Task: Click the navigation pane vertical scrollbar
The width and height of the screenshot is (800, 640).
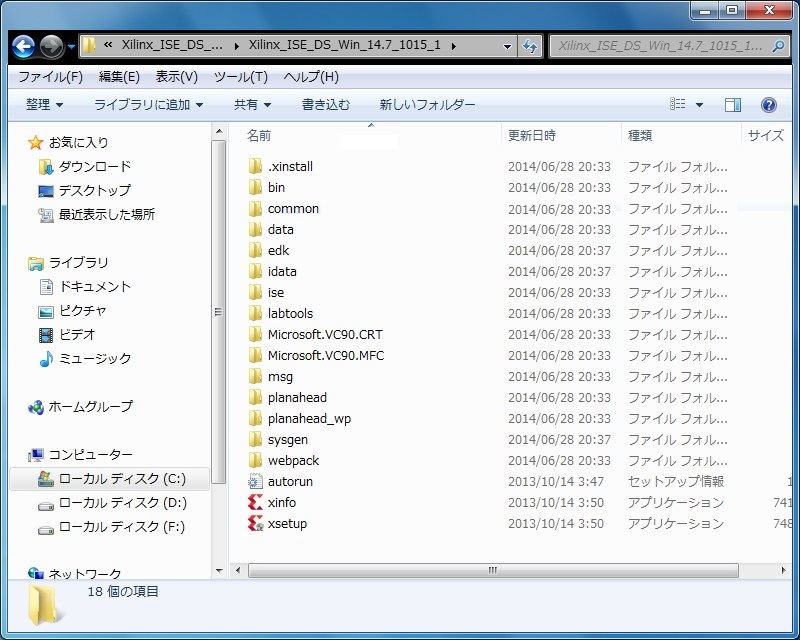Action: [x=218, y=311]
